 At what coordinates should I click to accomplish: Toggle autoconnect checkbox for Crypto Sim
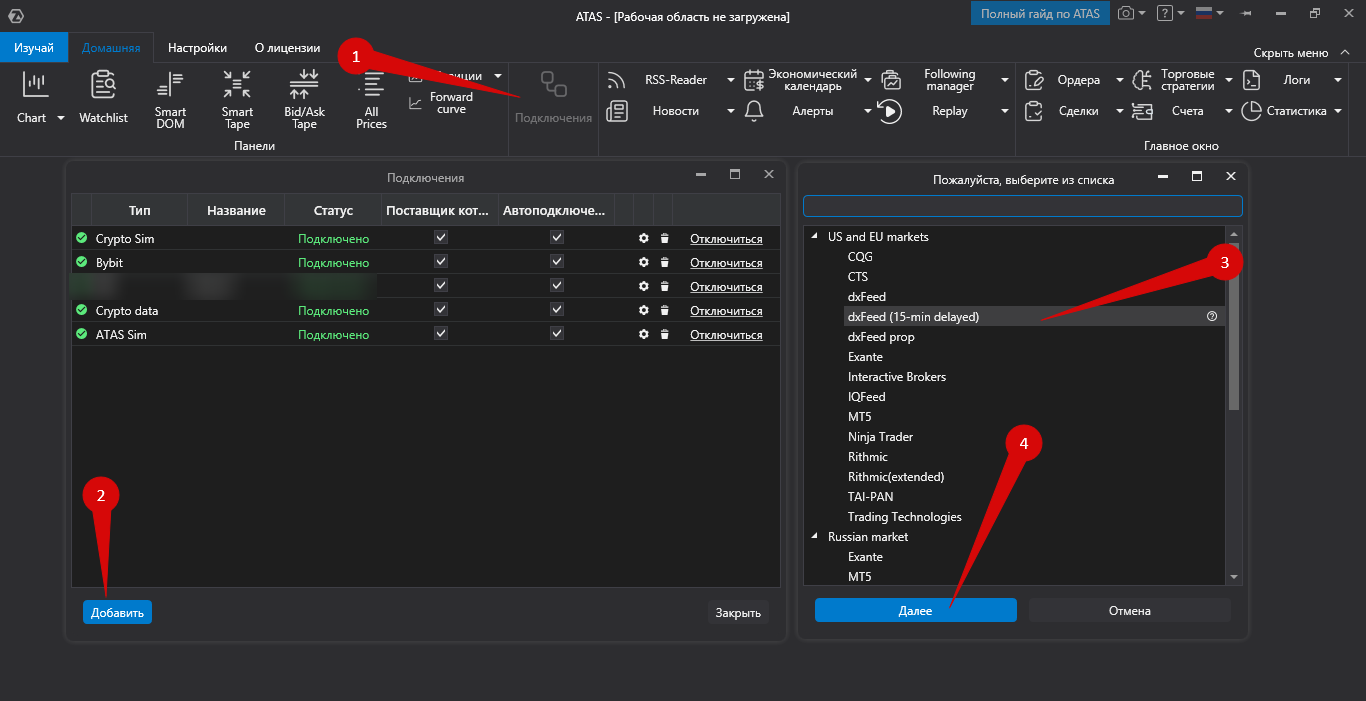pyautogui.click(x=557, y=238)
